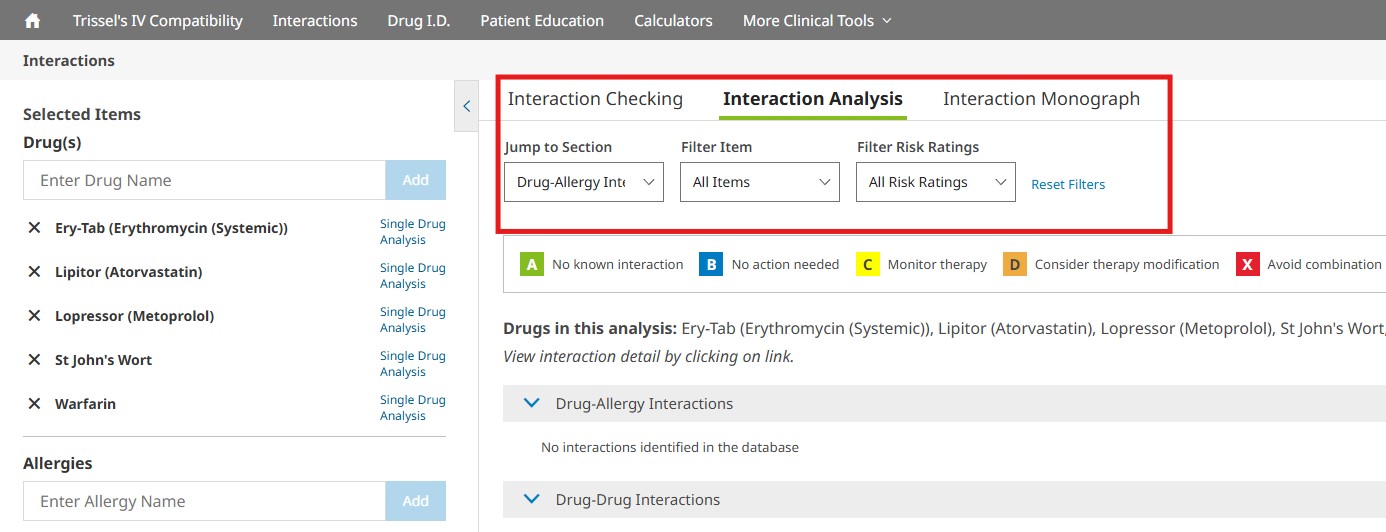Expand the Filter Risk Ratings dropdown
This screenshot has width=1386, height=532.
tap(936, 182)
